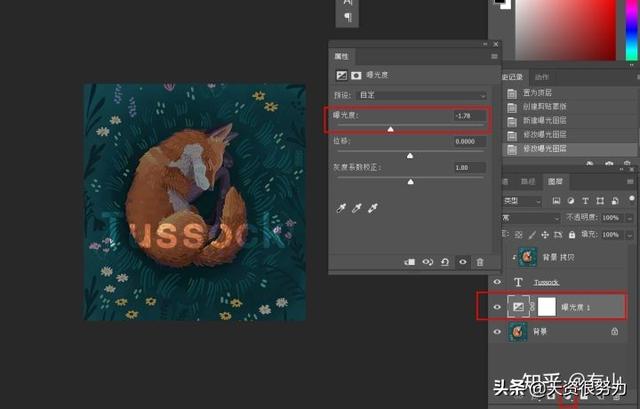Hide the 背景 layer
Screen dimensions: 640x409
tap(497, 330)
